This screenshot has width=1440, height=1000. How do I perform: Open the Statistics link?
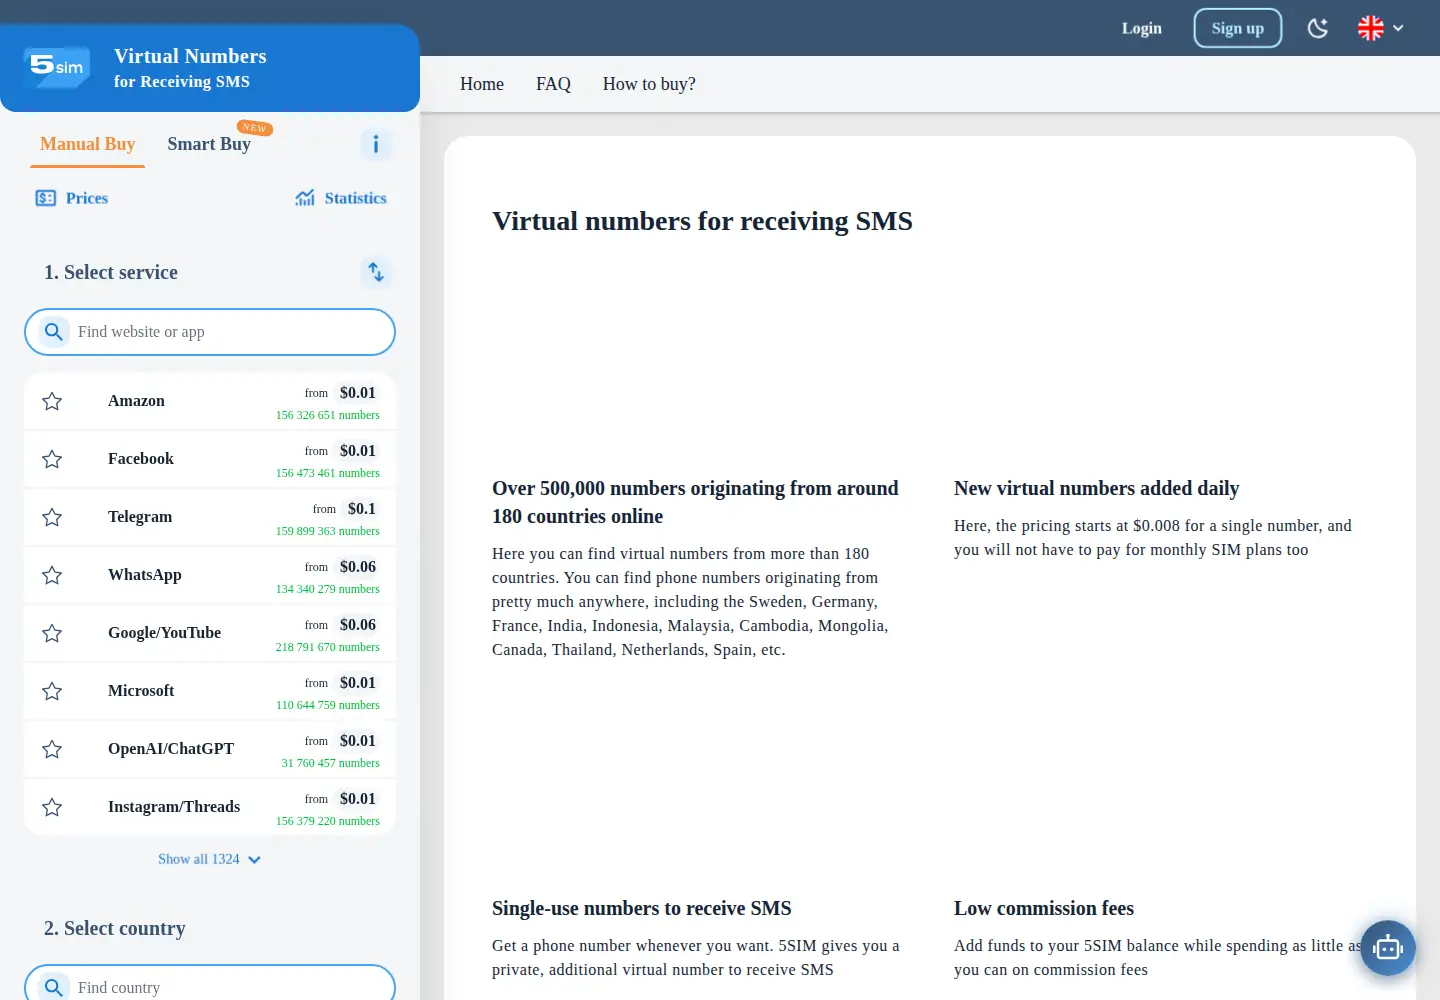click(341, 198)
